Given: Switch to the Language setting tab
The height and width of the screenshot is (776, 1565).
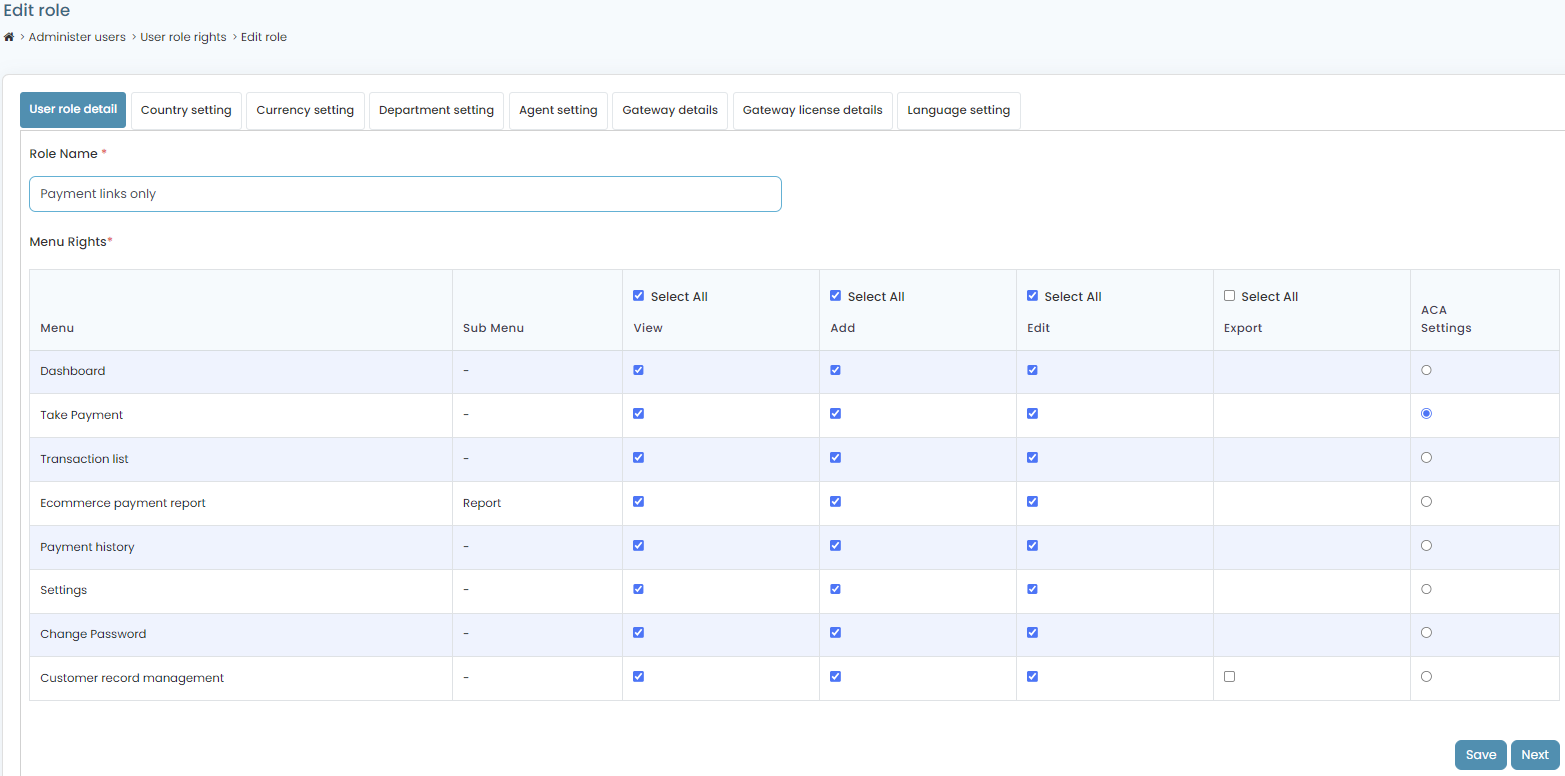Looking at the screenshot, I should coord(958,110).
